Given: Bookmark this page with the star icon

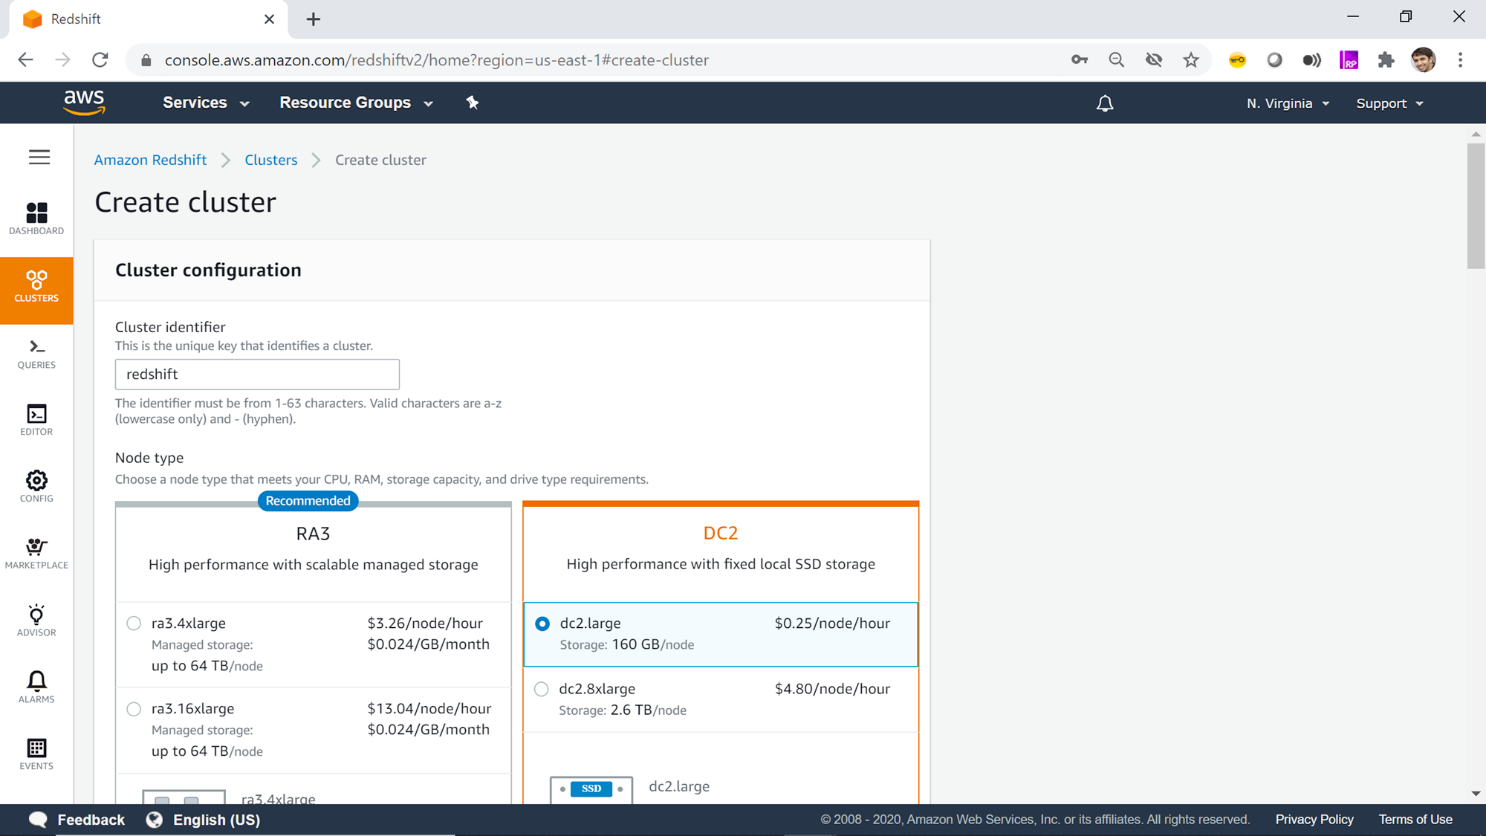Looking at the screenshot, I should 1190,60.
